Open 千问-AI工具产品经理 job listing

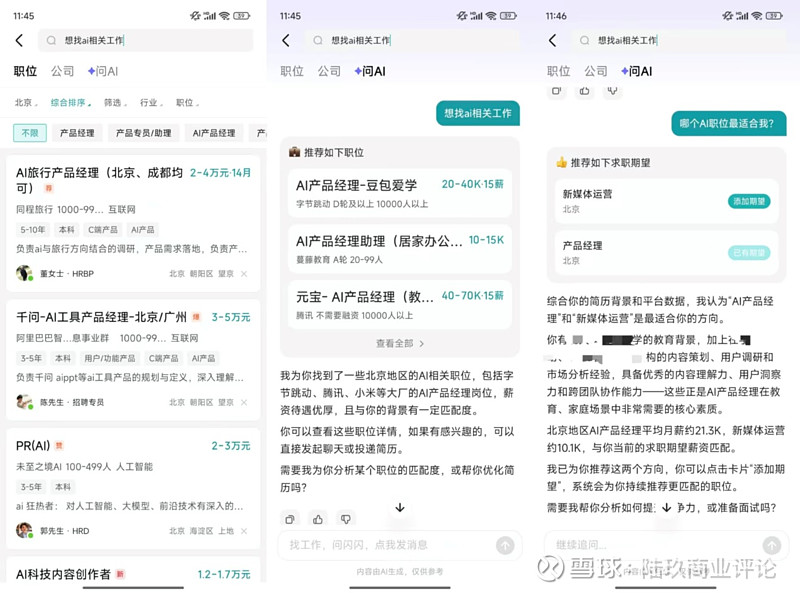tap(133, 360)
